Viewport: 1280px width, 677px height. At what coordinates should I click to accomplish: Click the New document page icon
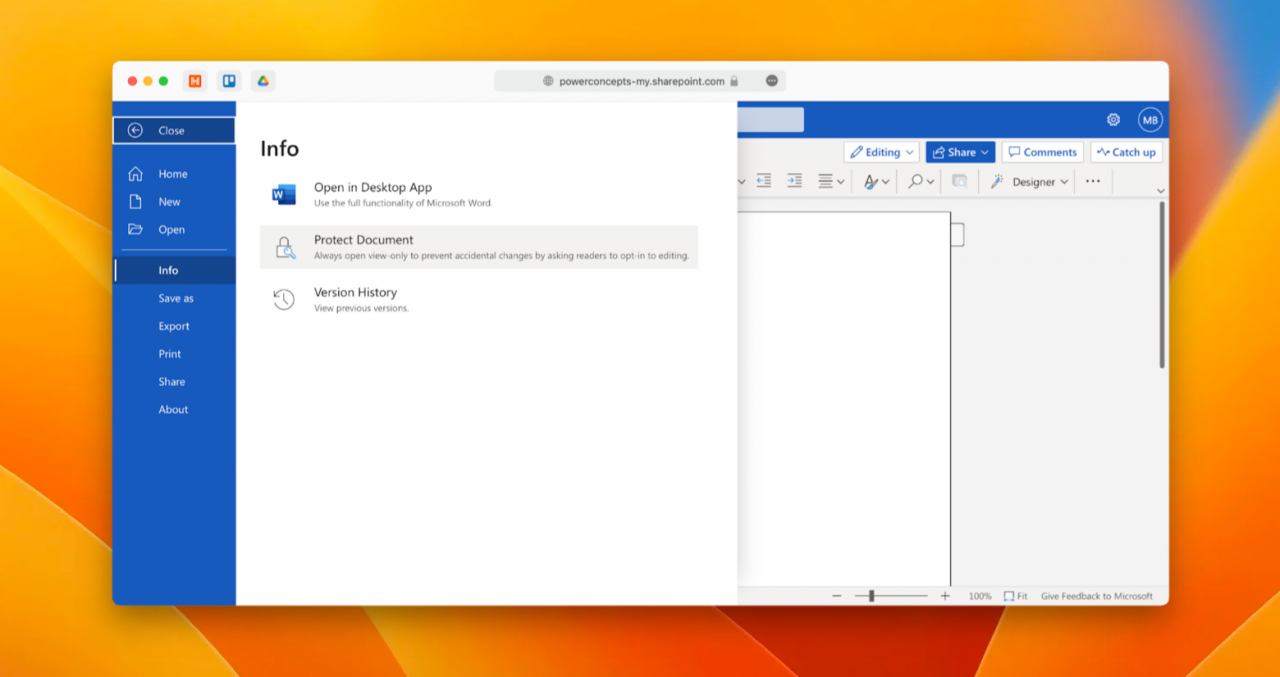(x=136, y=202)
